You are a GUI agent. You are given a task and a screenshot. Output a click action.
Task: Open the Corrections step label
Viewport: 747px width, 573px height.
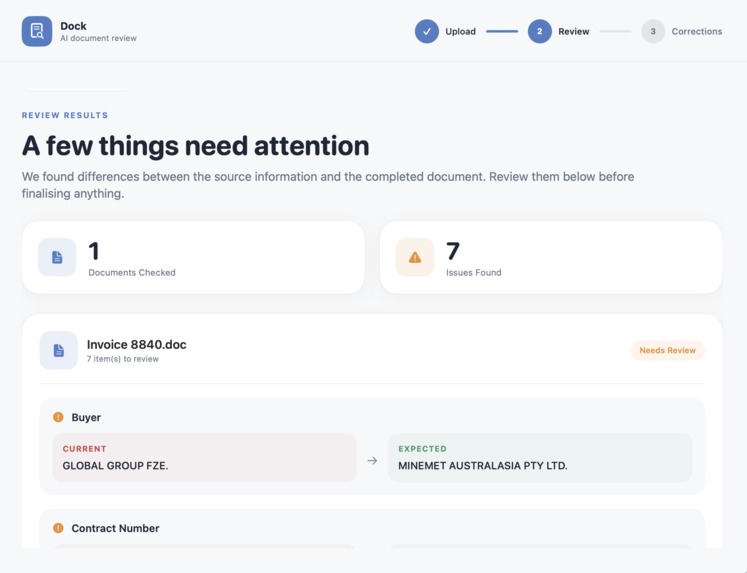point(697,31)
